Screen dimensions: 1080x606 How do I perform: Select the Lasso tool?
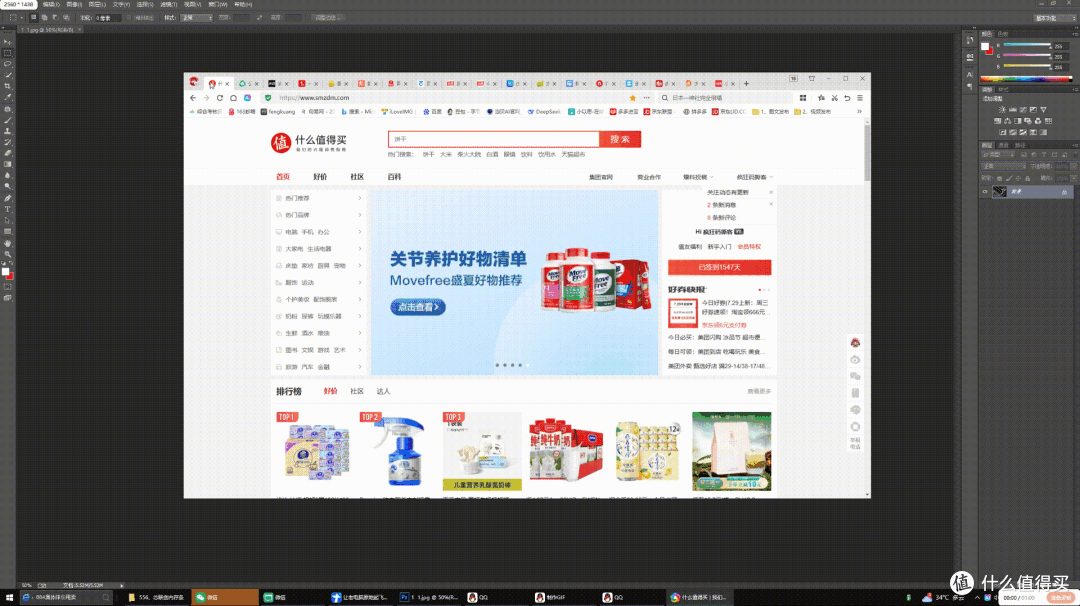(8, 64)
